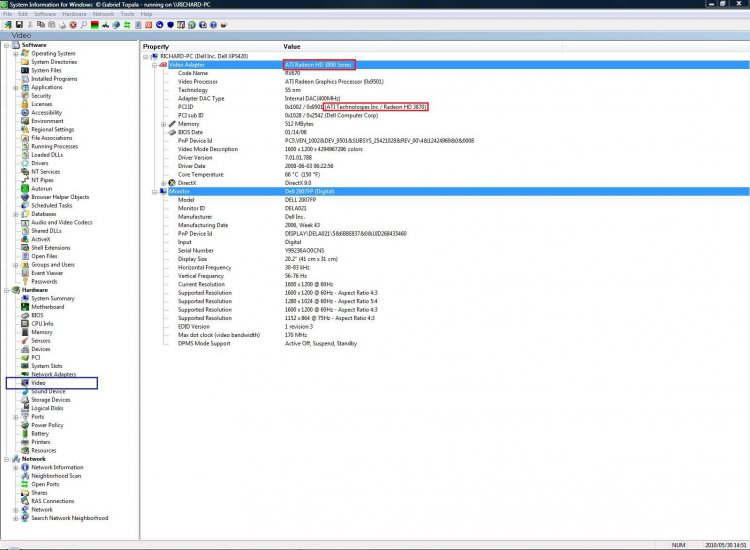
Task: Click the green arrows toolbar icon
Action: click(x=127, y=24)
